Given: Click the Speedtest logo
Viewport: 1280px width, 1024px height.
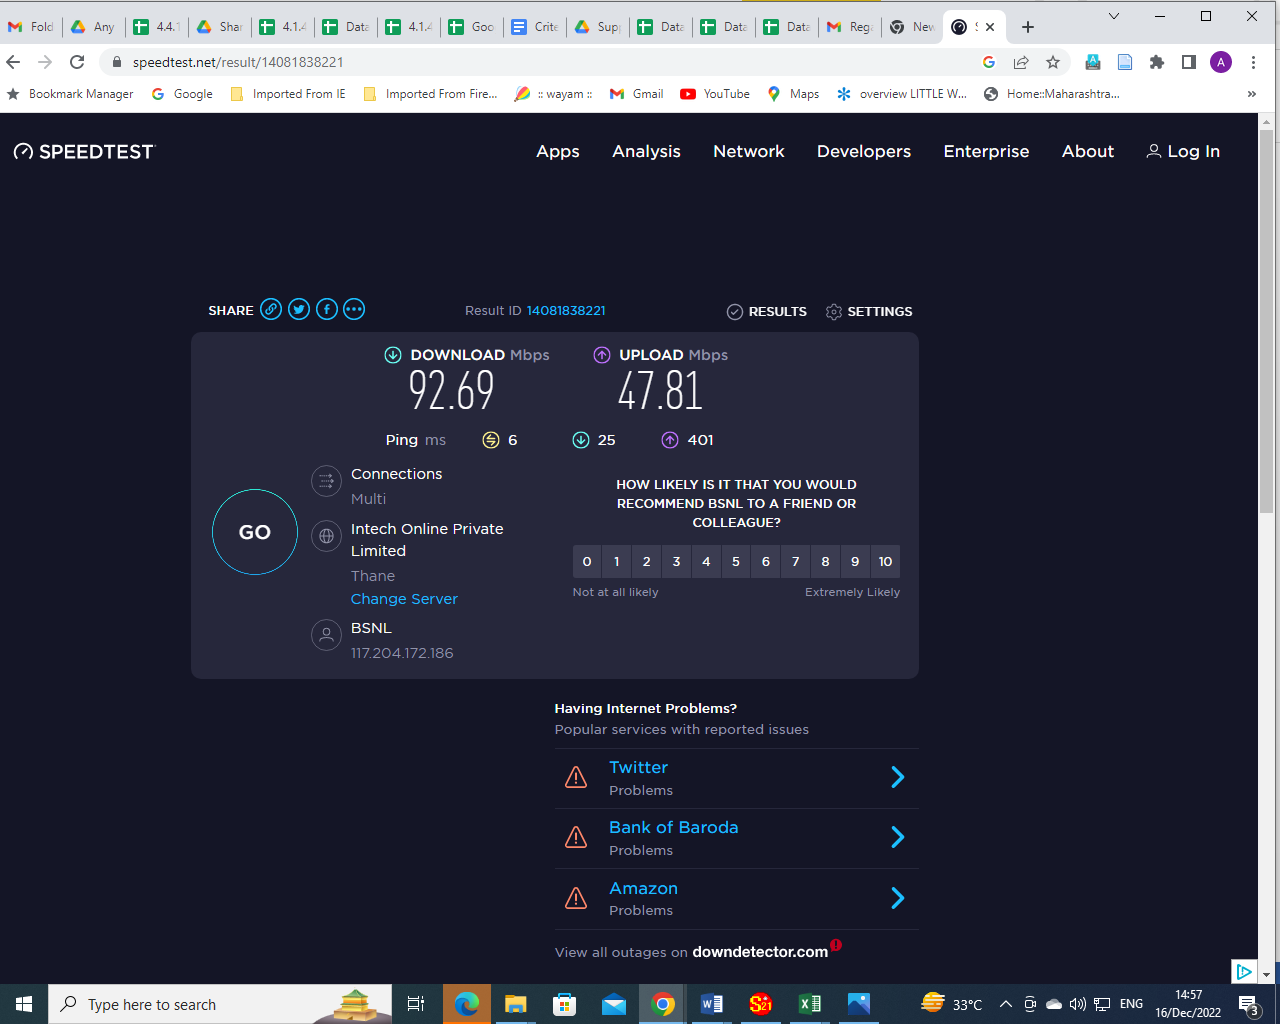Looking at the screenshot, I should [x=85, y=152].
